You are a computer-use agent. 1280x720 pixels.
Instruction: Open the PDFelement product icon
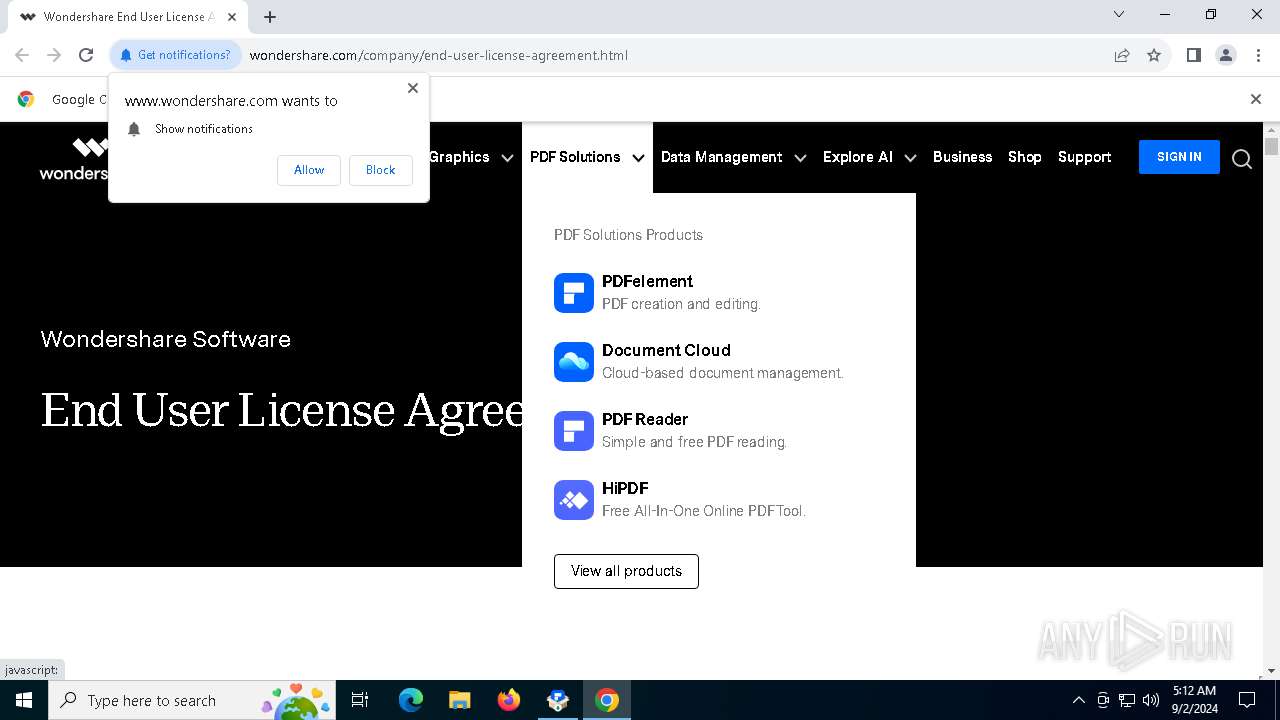[574, 293]
